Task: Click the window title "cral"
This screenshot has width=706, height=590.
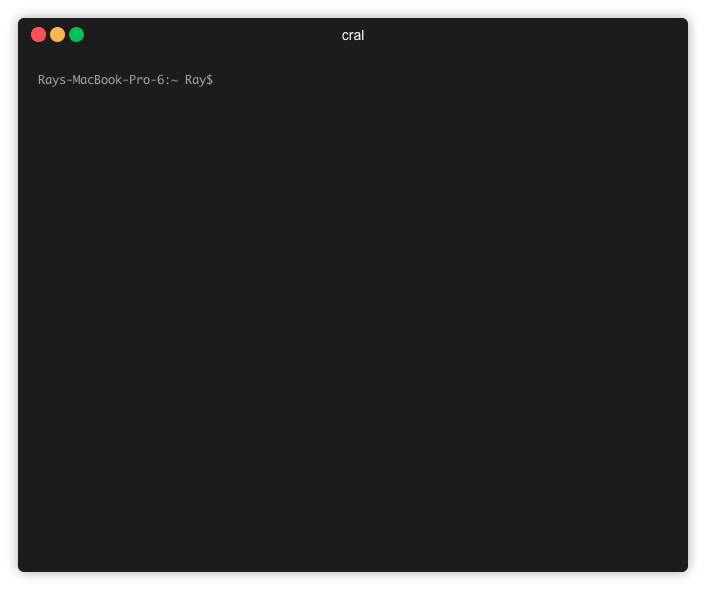Action: click(x=353, y=35)
